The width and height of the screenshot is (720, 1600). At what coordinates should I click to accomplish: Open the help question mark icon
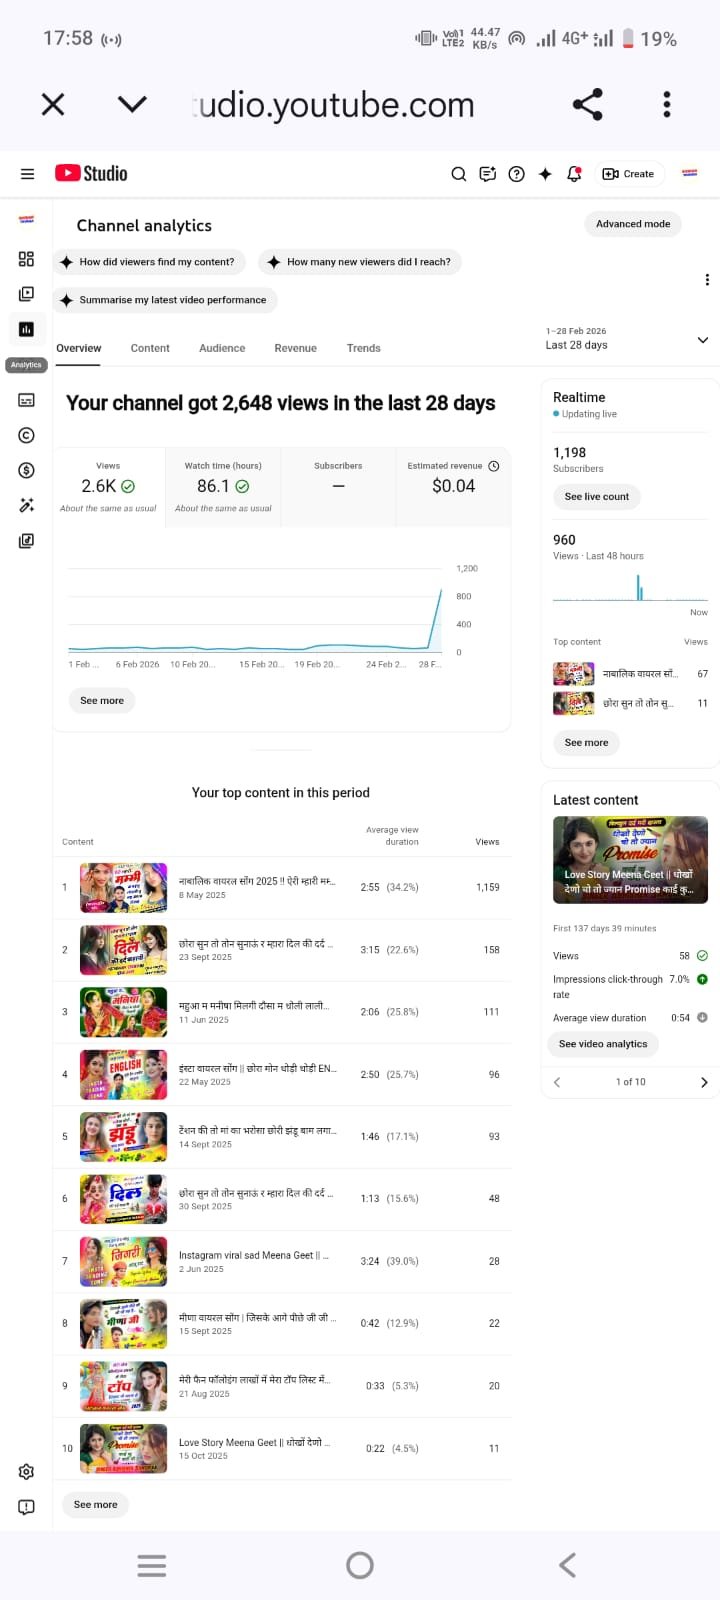[517, 174]
